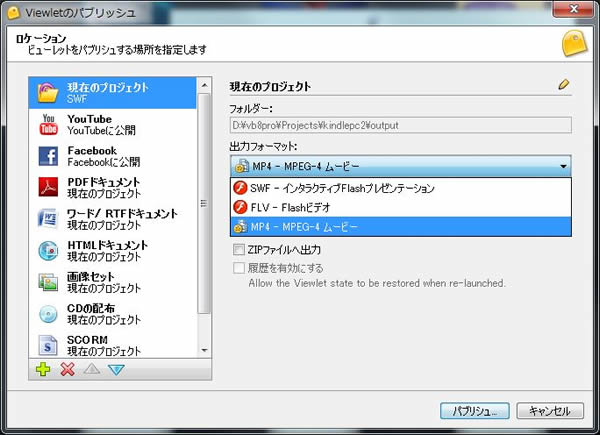The height and width of the screenshot is (435, 600).
Task: Toggle the 履歴を有効にする checkbox
Action: (239, 268)
